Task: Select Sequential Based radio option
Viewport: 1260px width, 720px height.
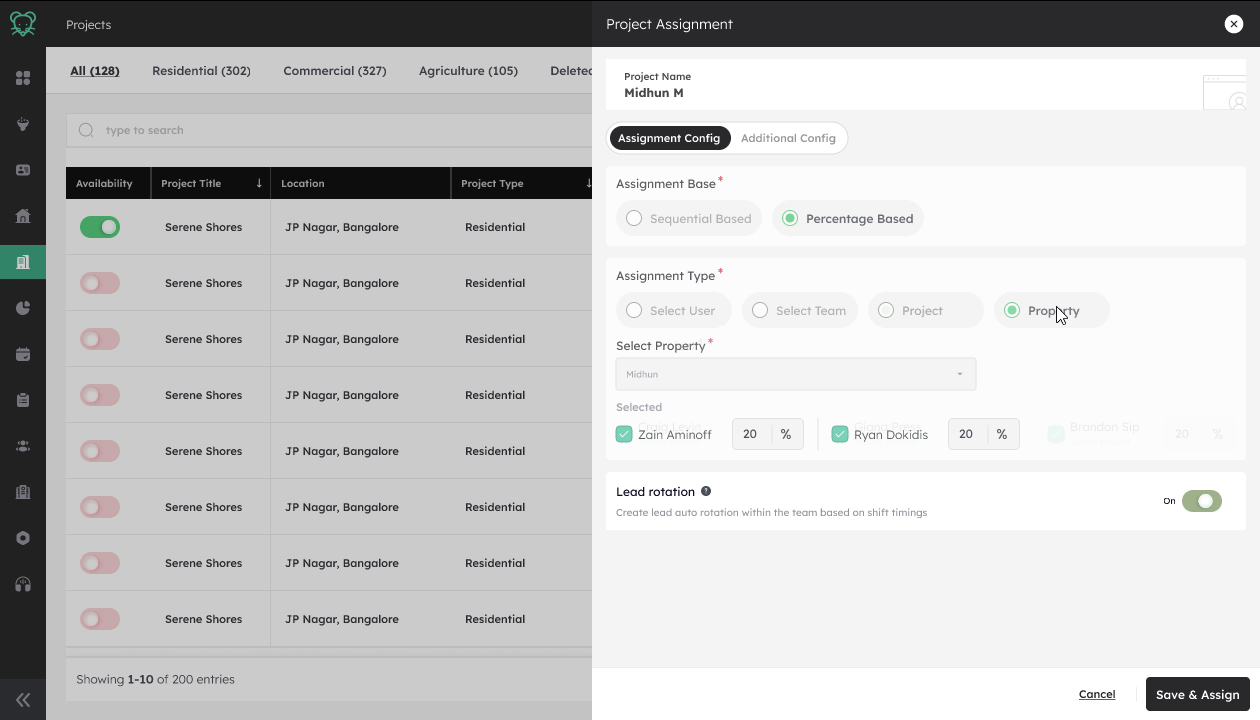Action: click(689, 218)
